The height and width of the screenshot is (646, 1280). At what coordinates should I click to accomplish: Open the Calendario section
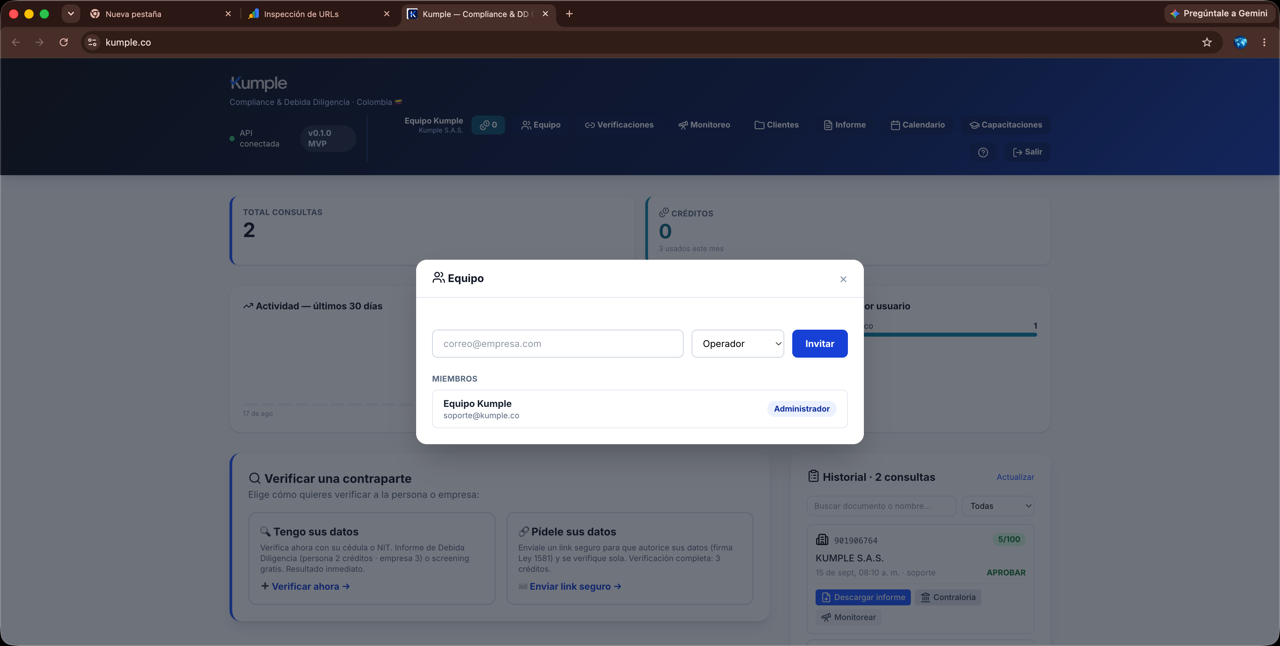(x=917, y=125)
